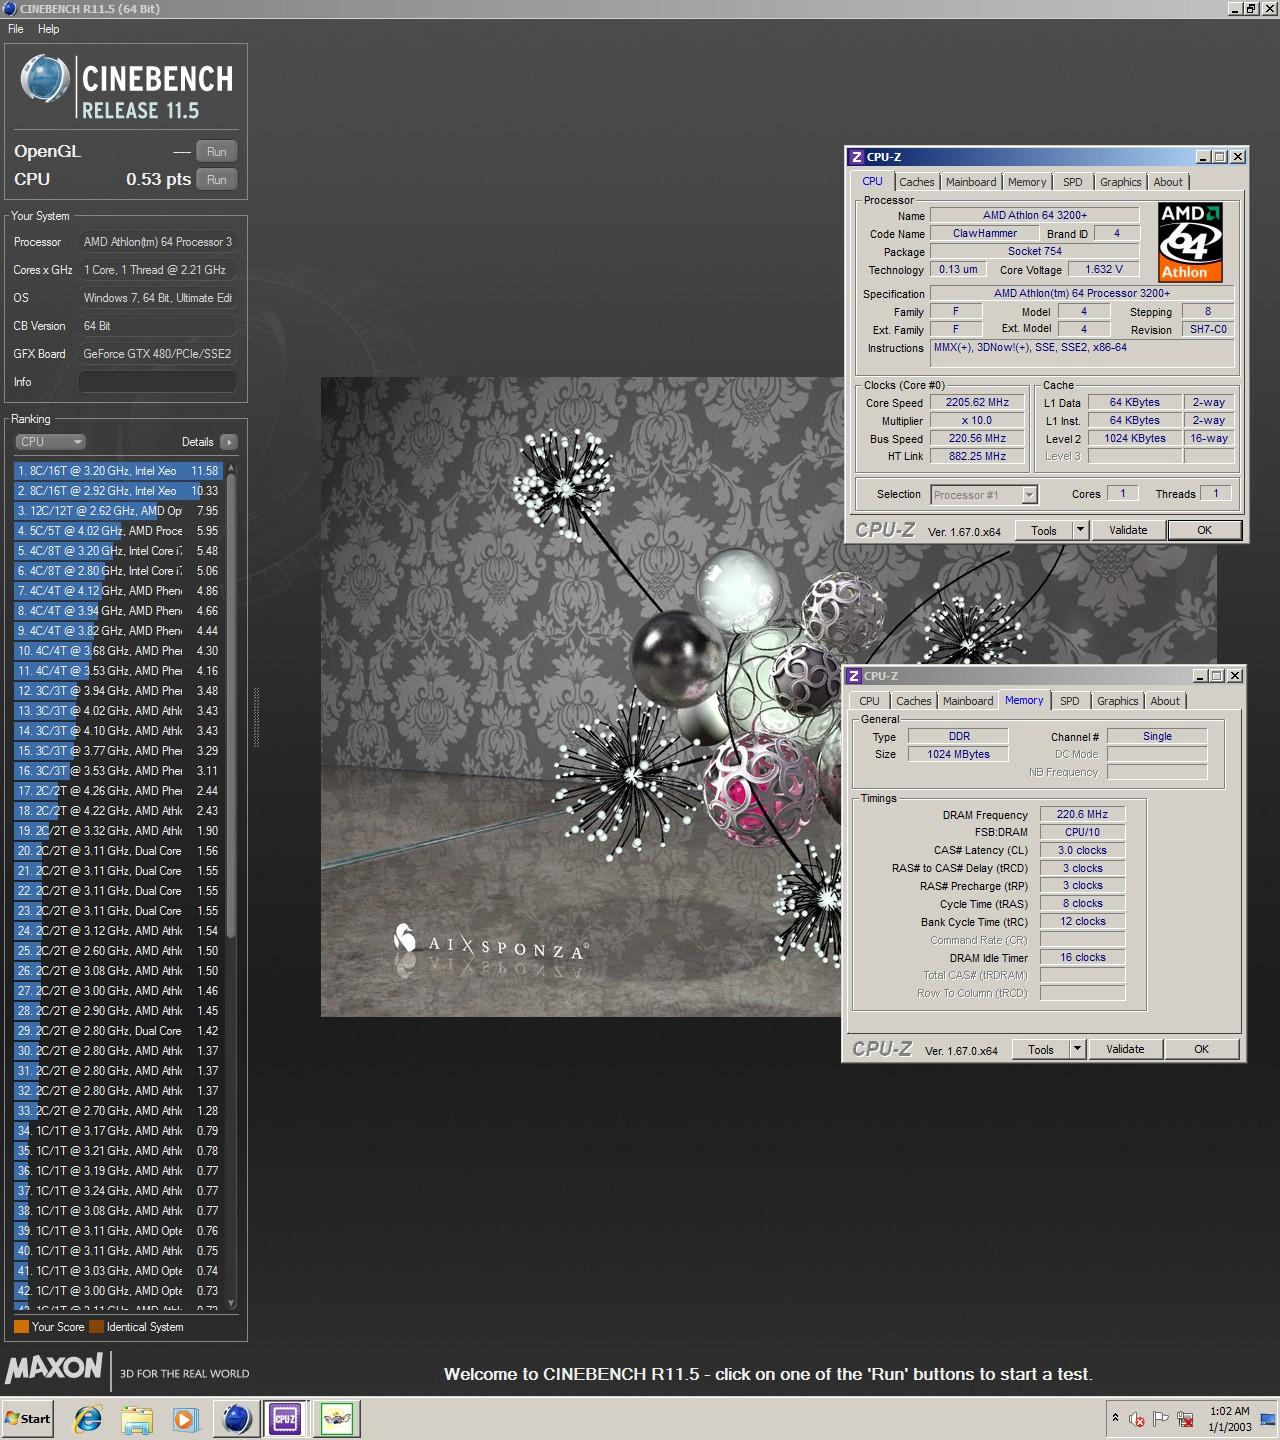The image size is (1280, 1440).
Task: Open Graphics tab in lower CPU-Z window
Action: pyautogui.click(x=1117, y=701)
